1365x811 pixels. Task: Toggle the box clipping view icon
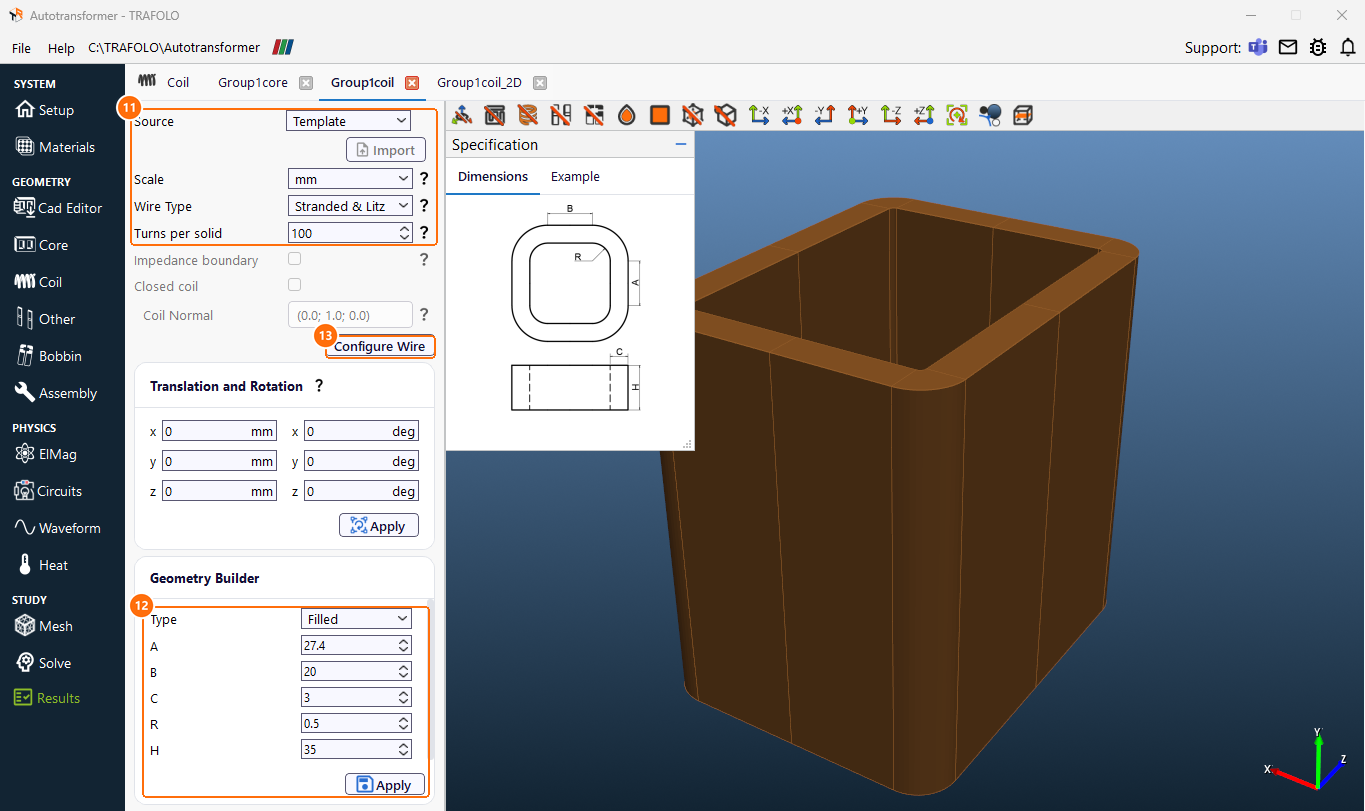pos(1023,115)
